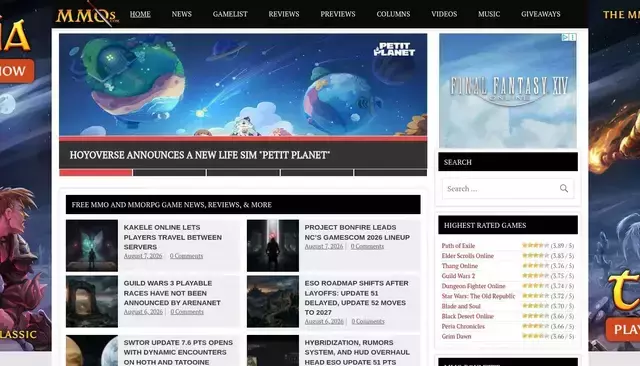The image size is (640, 366).
Task: Open Project Bonfire article's 0 Comments link
Action: pos(367,246)
